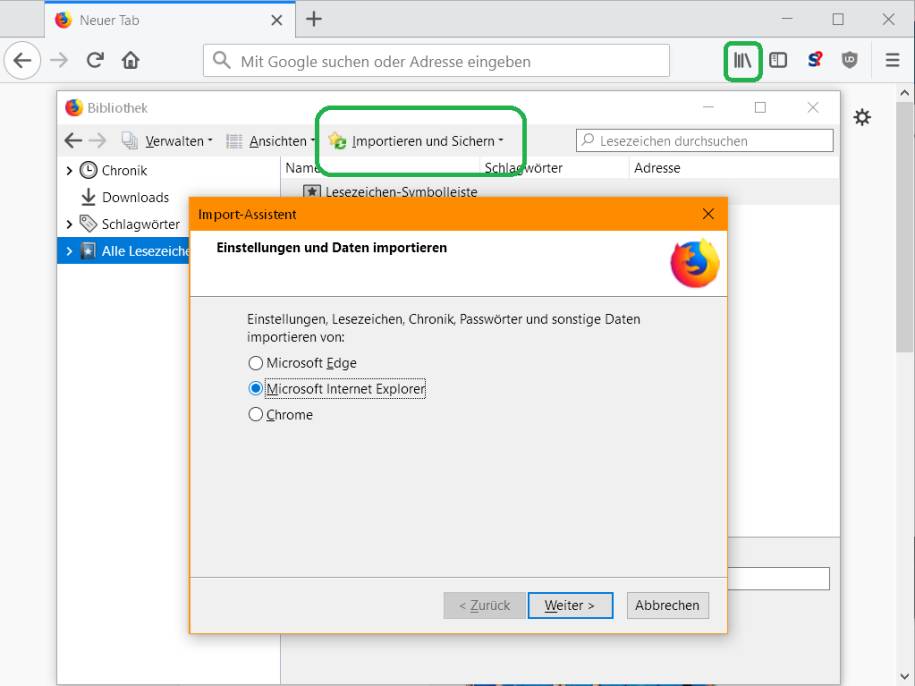Open the Firefox hamburger menu
915x686 pixels.
(892, 60)
